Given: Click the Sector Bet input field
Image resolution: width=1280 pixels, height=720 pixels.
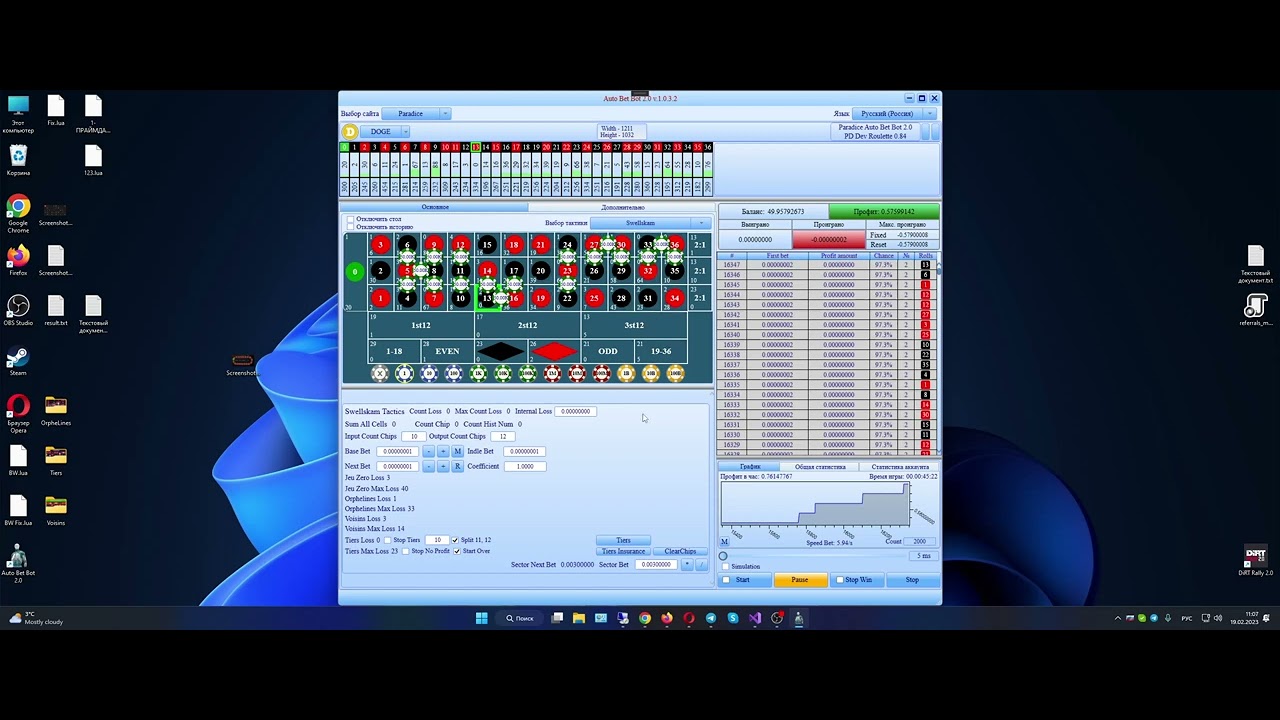Looking at the screenshot, I should [x=656, y=564].
